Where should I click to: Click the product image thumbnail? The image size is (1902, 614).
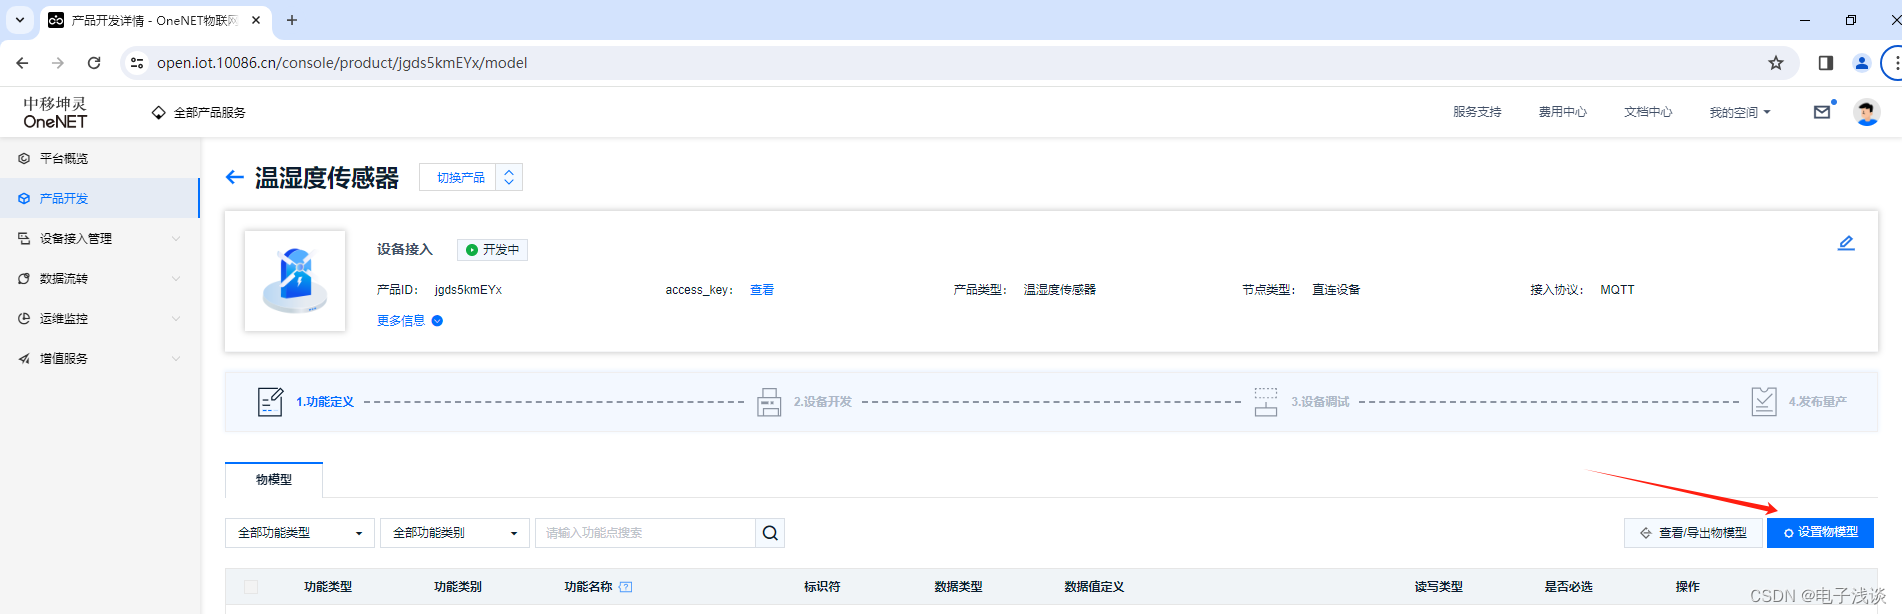(x=295, y=281)
